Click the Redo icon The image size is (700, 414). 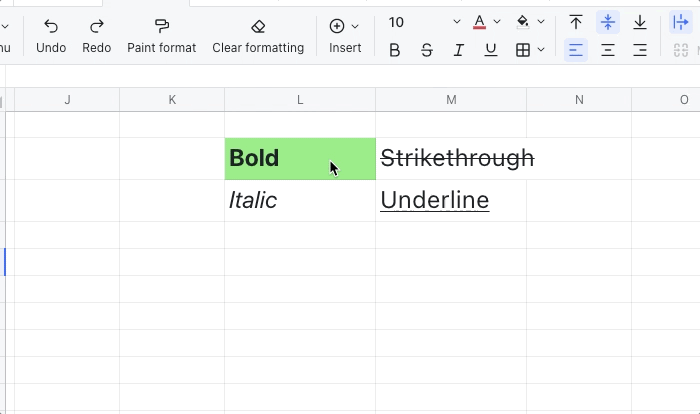click(97, 27)
